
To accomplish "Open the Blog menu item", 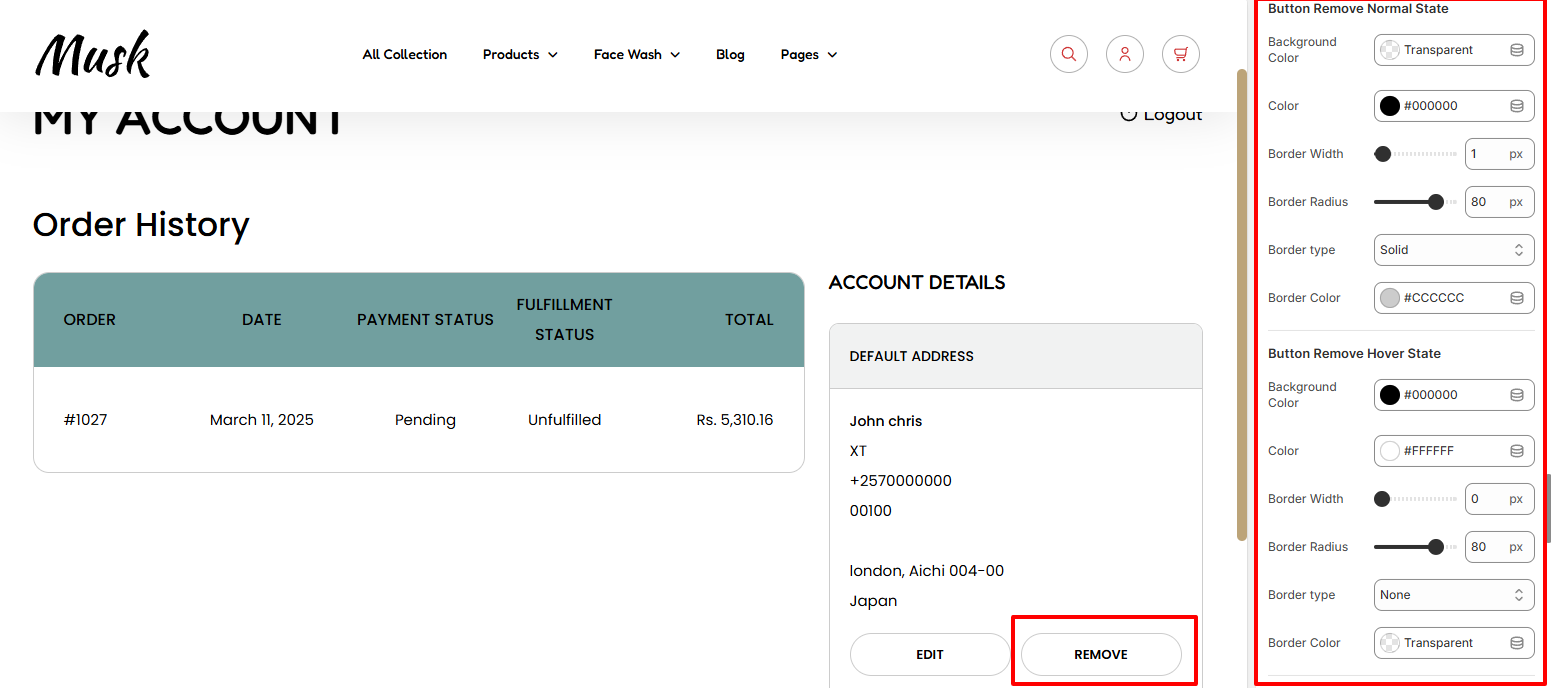I will click(x=730, y=54).
